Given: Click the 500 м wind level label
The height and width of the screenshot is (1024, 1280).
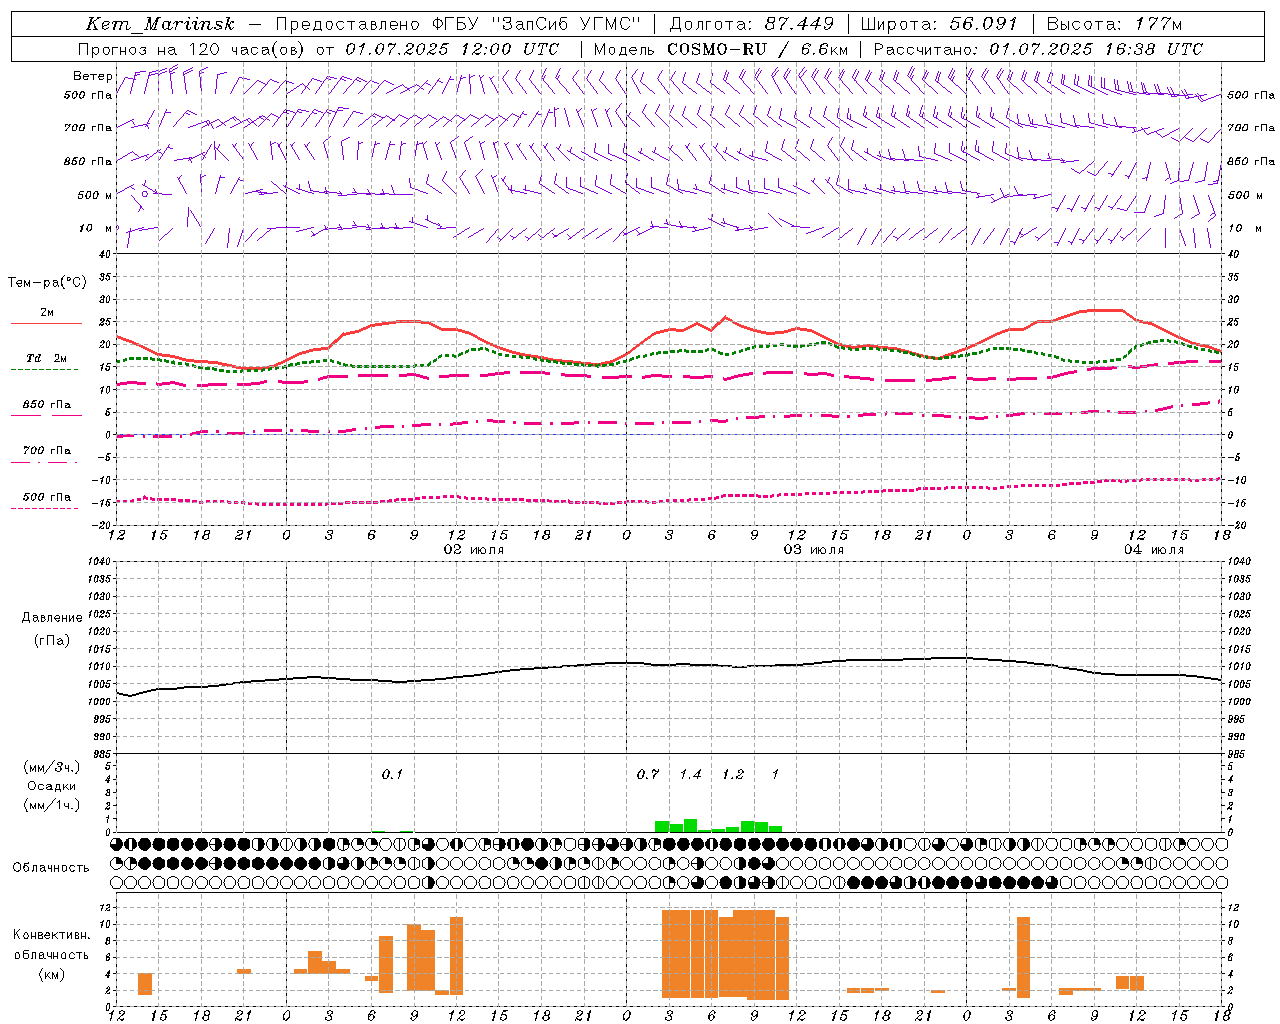Looking at the screenshot, I should 95,195.
